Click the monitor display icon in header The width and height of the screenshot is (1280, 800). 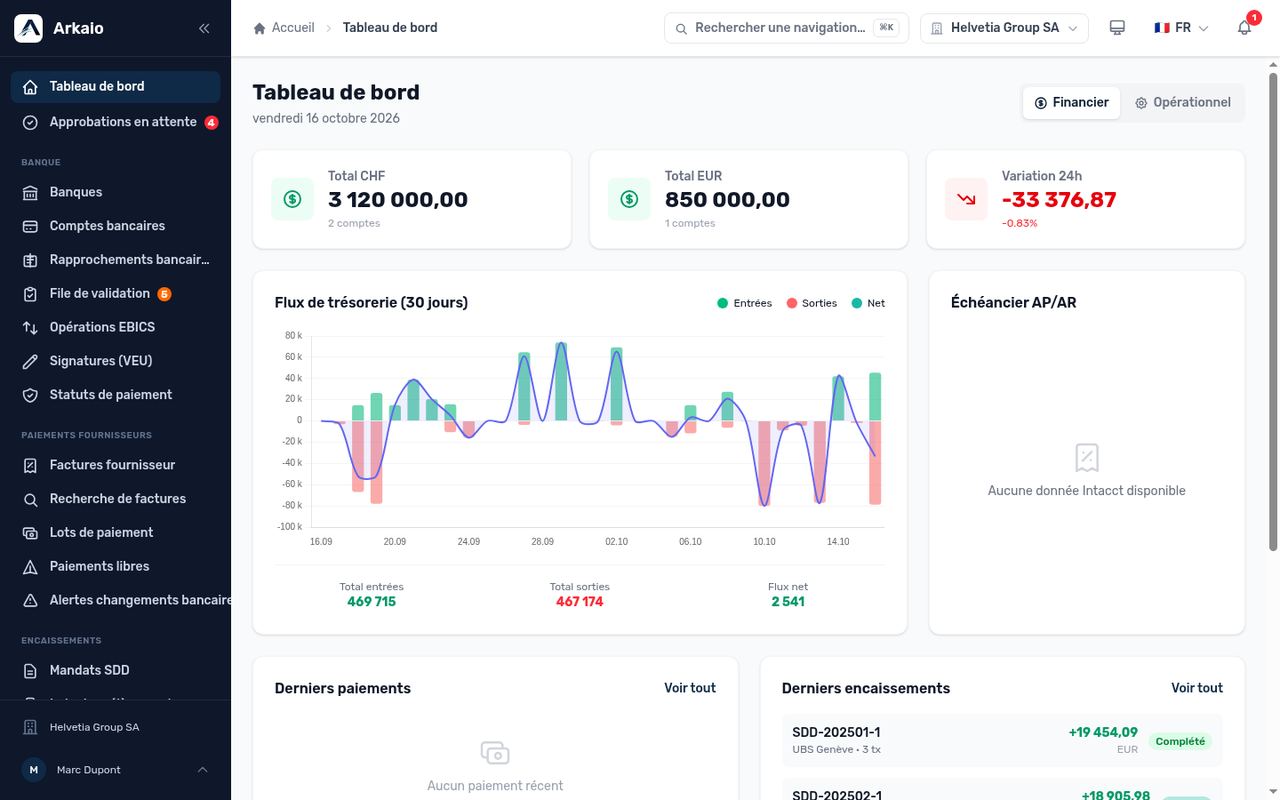[x=1117, y=28]
